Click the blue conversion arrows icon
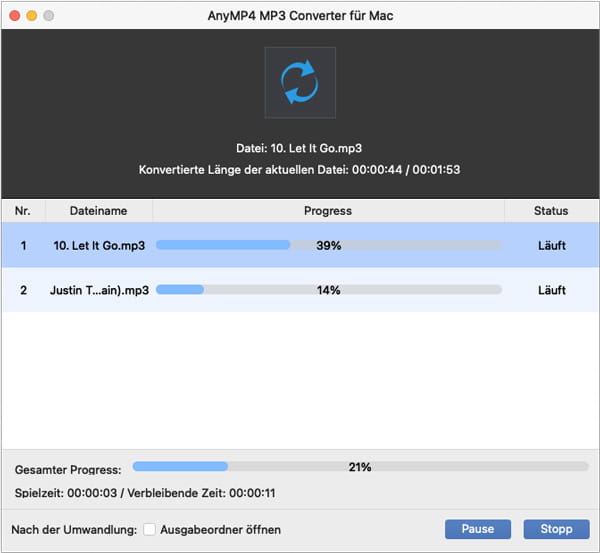The width and height of the screenshot is (600, 553). [300, 82]
